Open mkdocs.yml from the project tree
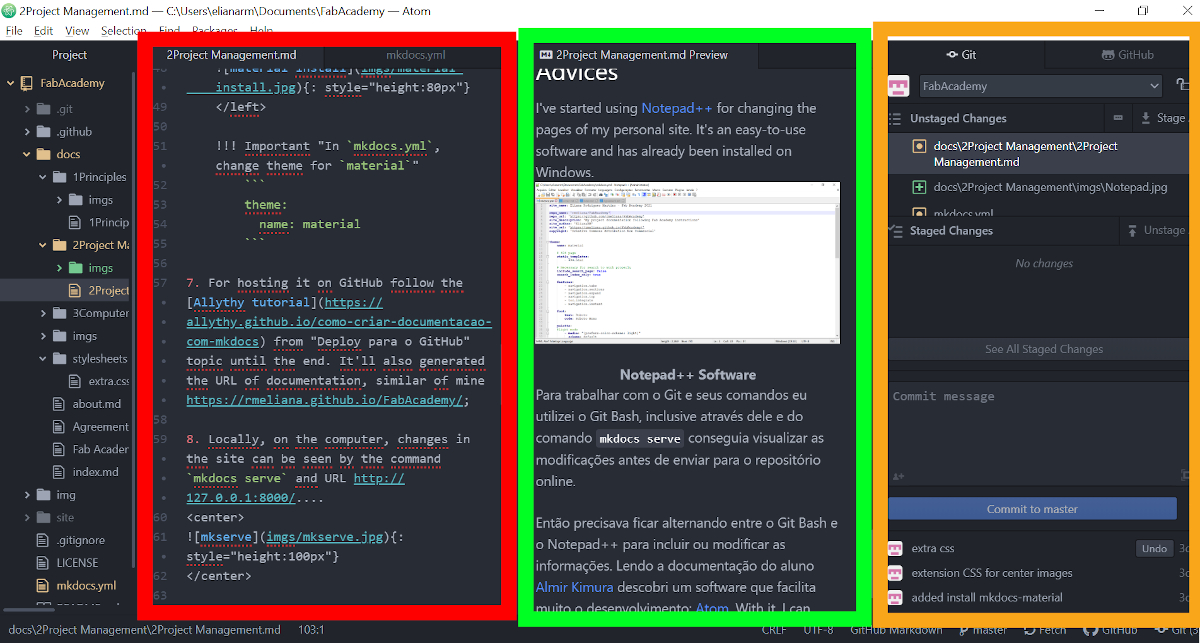 point(86,586)
